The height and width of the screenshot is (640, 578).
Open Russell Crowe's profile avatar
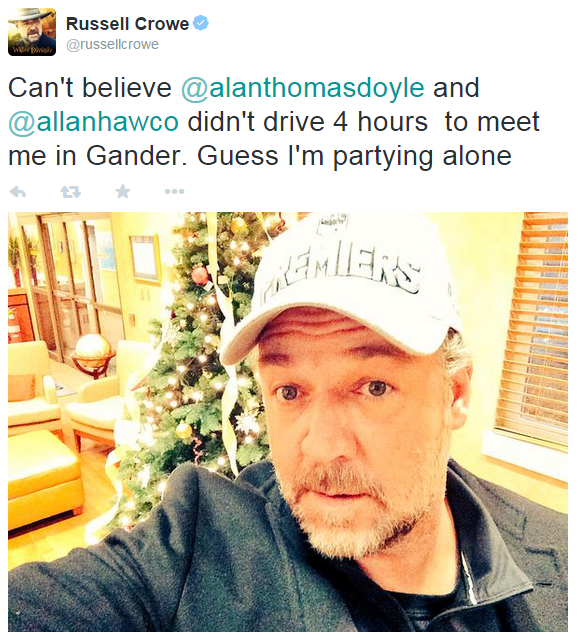[32, 32]
